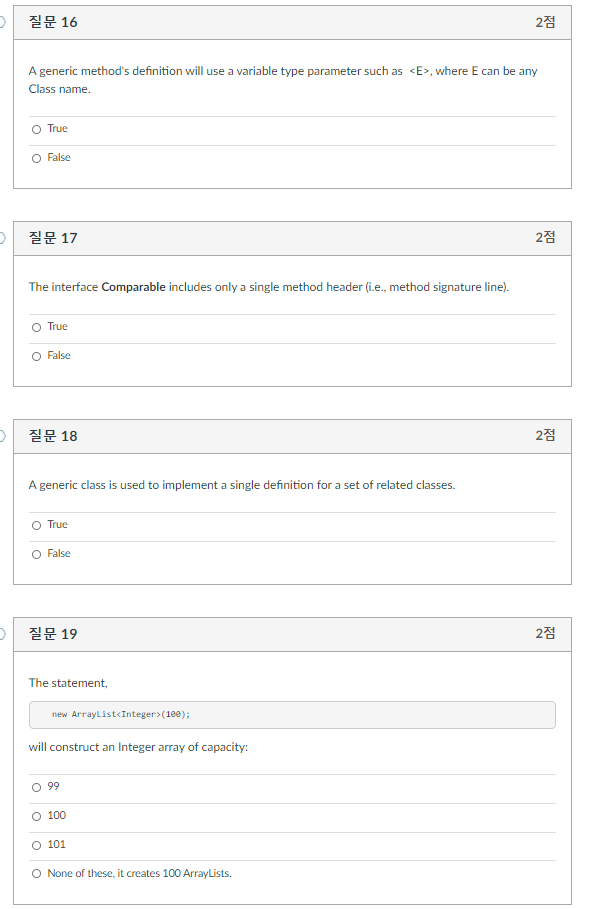Click the 2점 point label on question 19
The height and width of the screenshot is (909, 593).
click(547, 633)
